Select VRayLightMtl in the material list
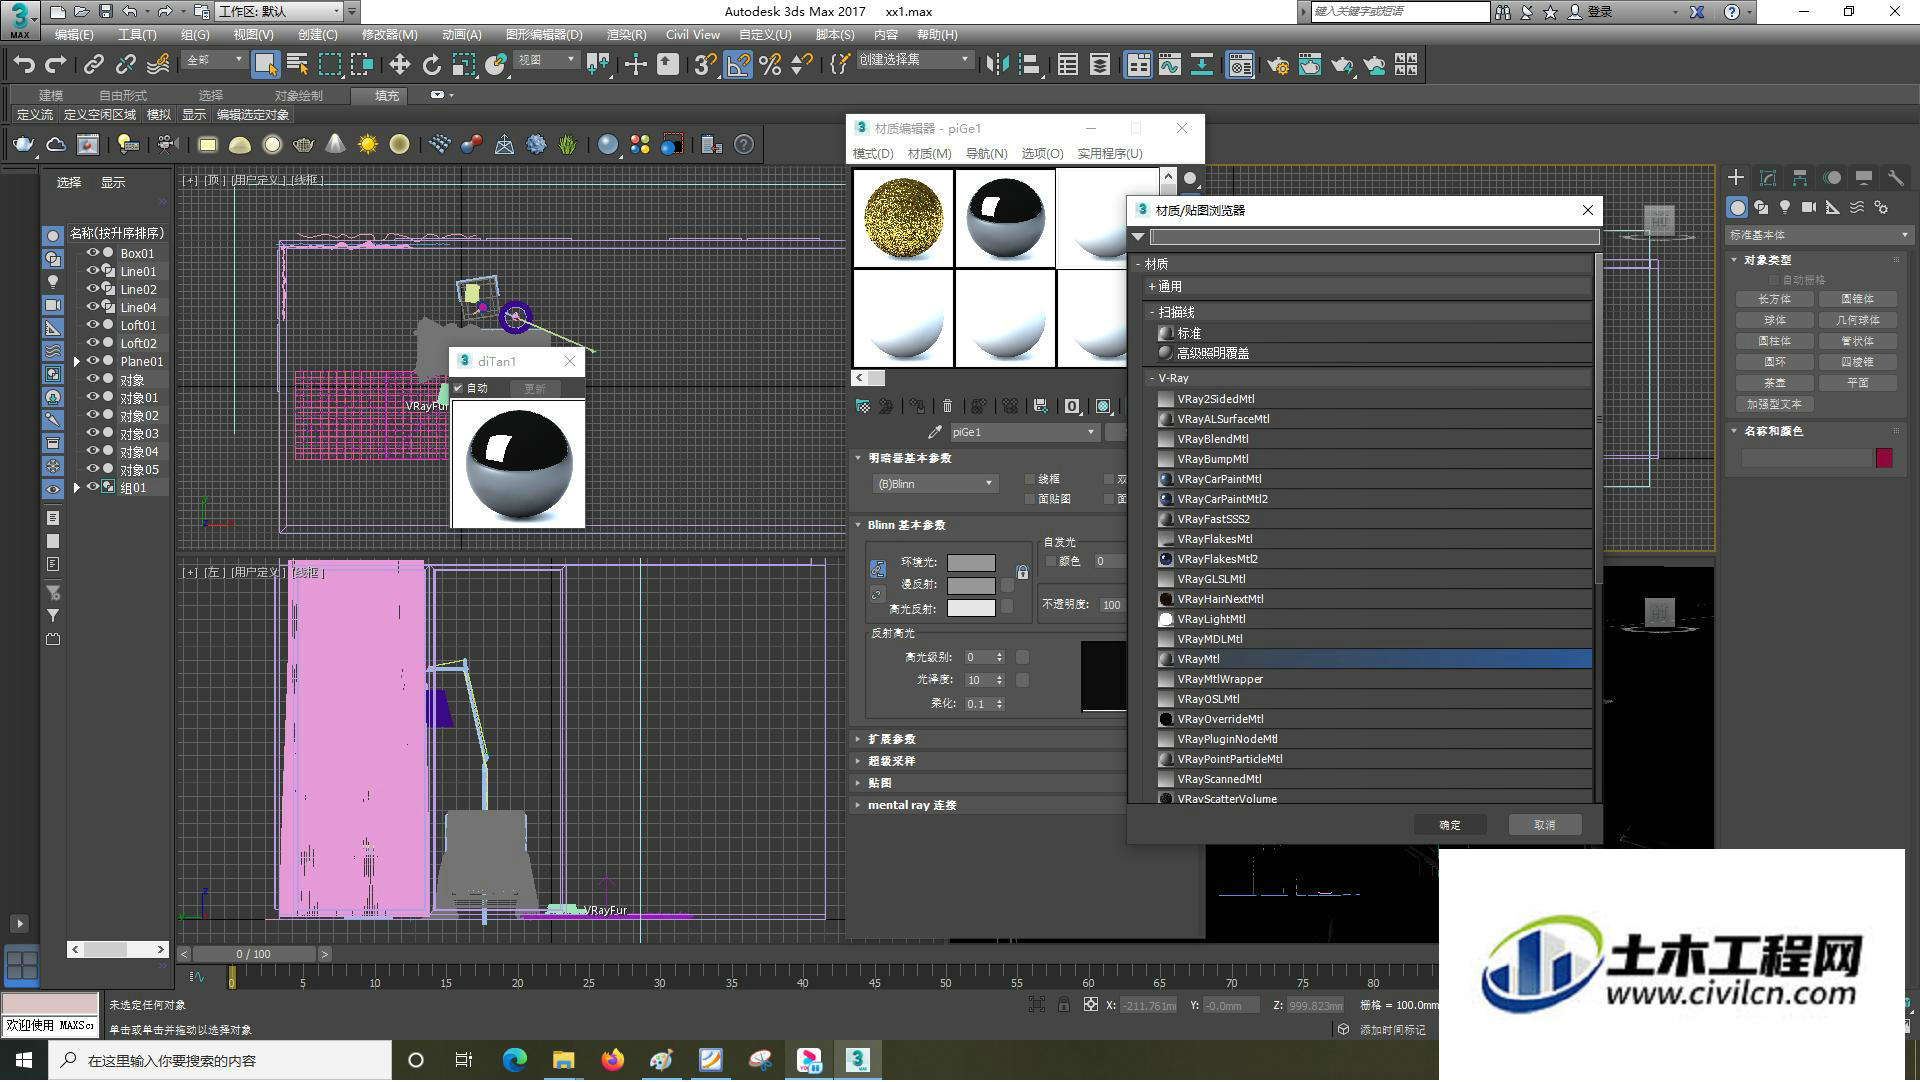1920x1082 pixels. (x=1373, y=619)
